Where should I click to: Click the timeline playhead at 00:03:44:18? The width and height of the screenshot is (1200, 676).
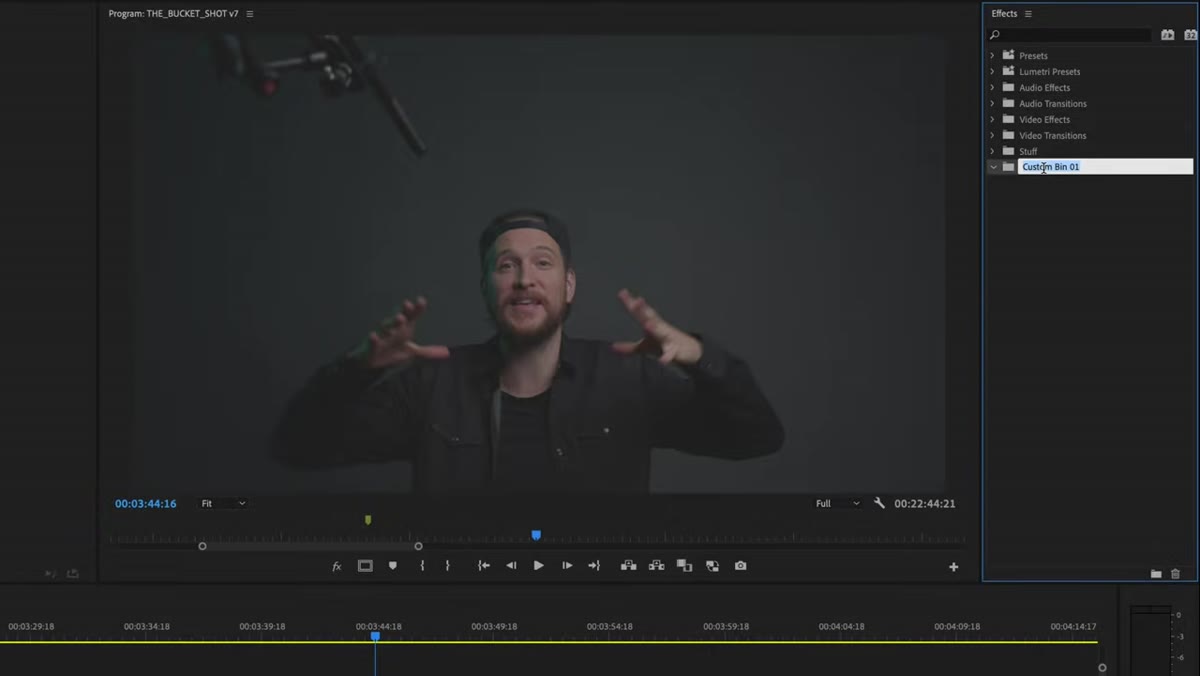375,636
